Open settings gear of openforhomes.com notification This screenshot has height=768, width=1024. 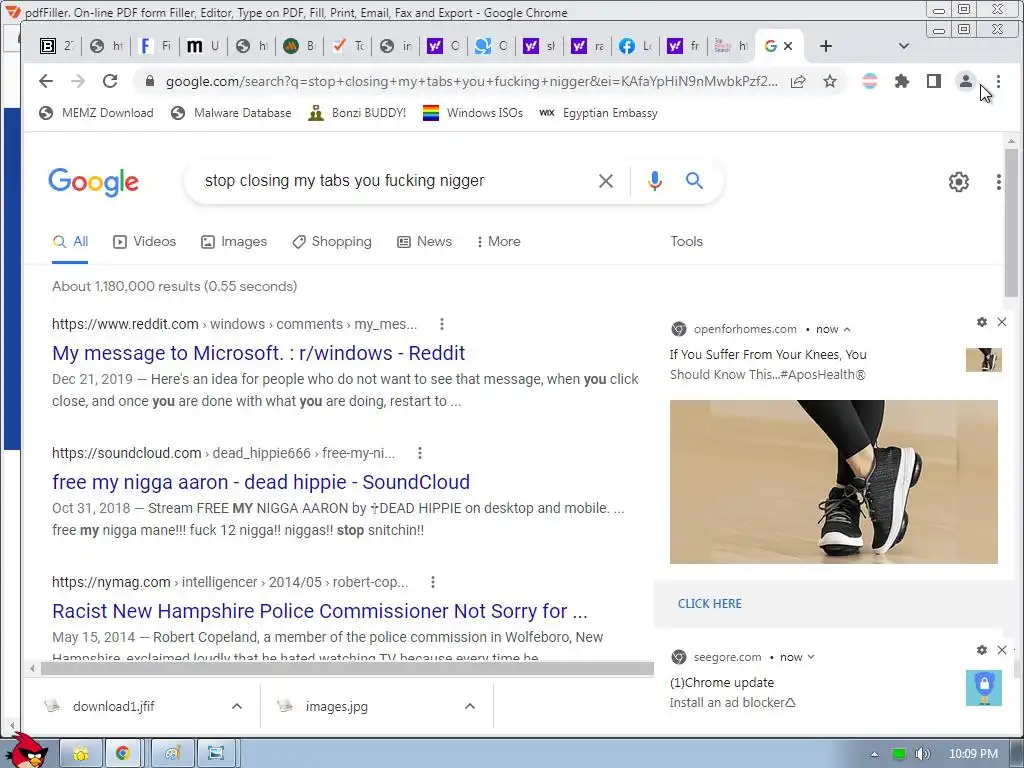click(982, 322)
